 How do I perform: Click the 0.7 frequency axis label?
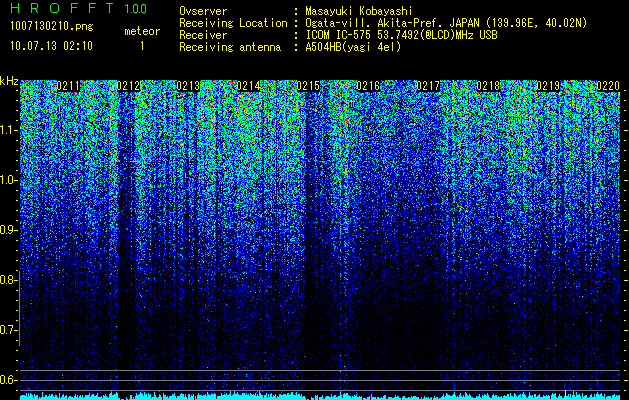pyautogui.click(x=8, y=330)
